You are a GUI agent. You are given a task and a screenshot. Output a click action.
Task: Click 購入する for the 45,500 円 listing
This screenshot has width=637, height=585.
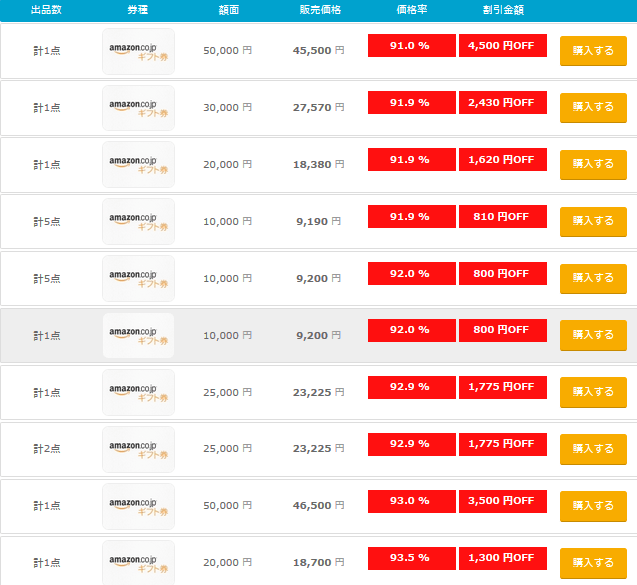593,51
